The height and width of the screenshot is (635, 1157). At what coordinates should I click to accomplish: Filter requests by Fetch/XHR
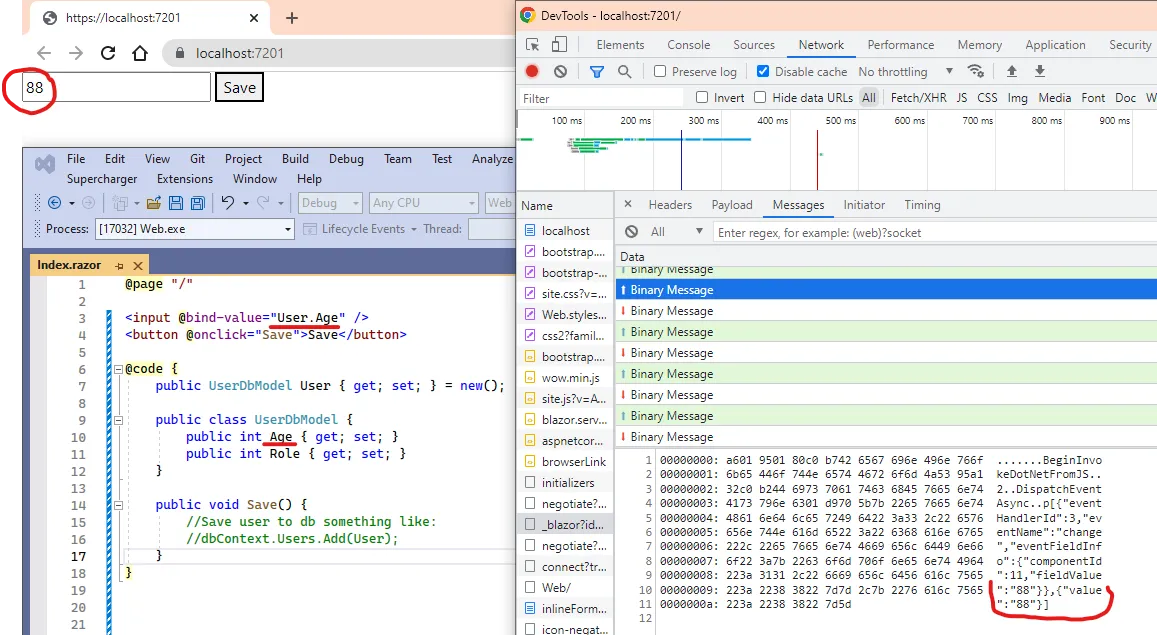point(918,97)
